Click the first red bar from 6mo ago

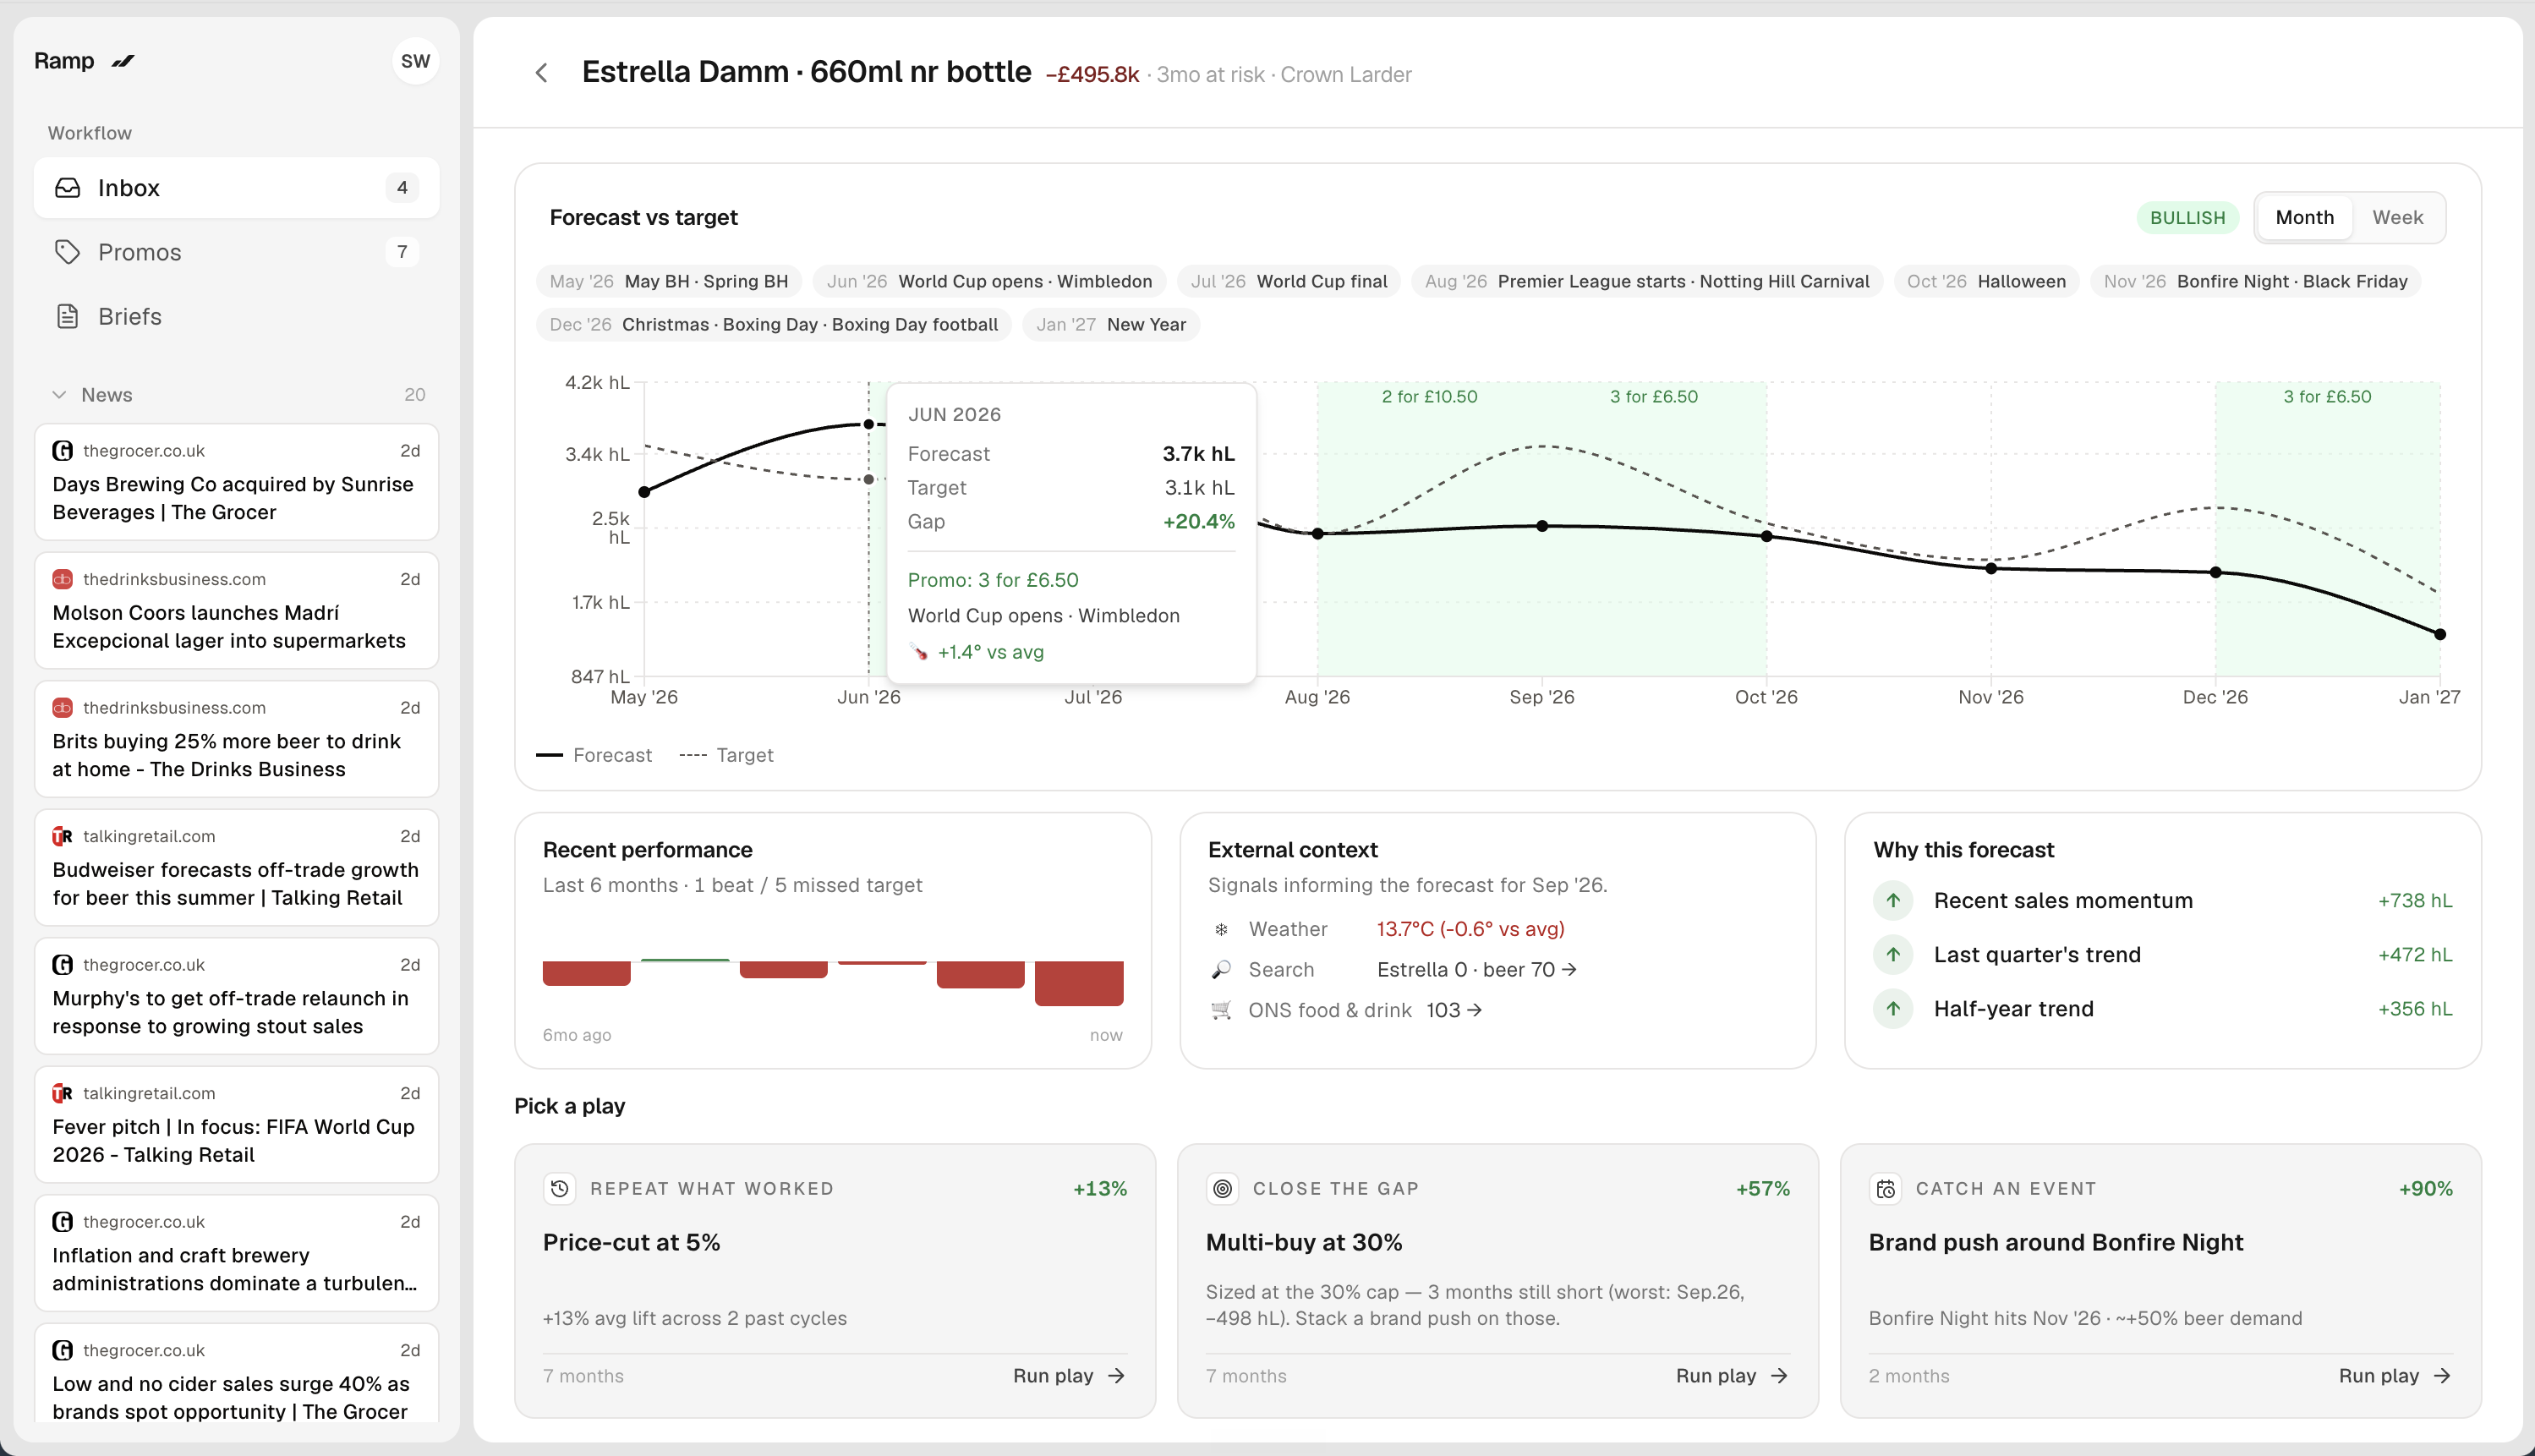tap(587, 973)
